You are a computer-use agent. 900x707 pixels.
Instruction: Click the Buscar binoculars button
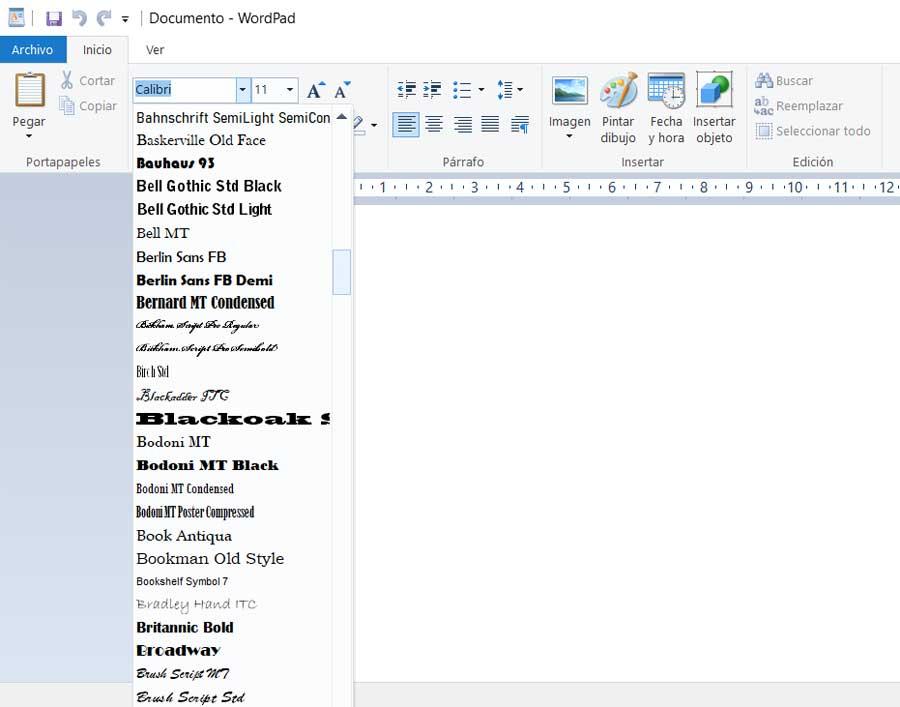click(783, 80)
